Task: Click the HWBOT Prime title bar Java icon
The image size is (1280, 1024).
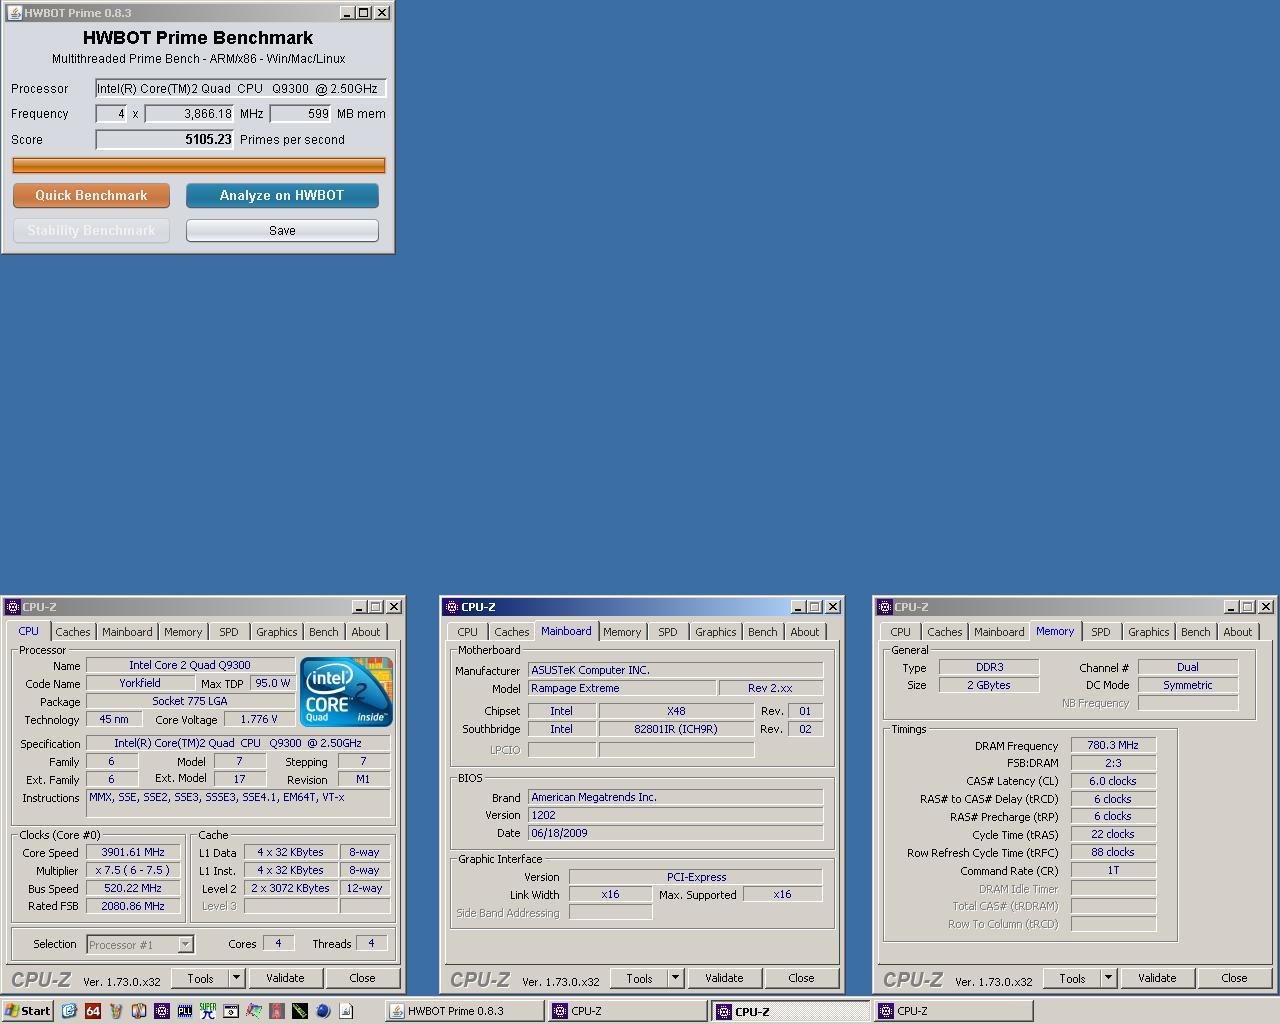Action: point(13,13)
